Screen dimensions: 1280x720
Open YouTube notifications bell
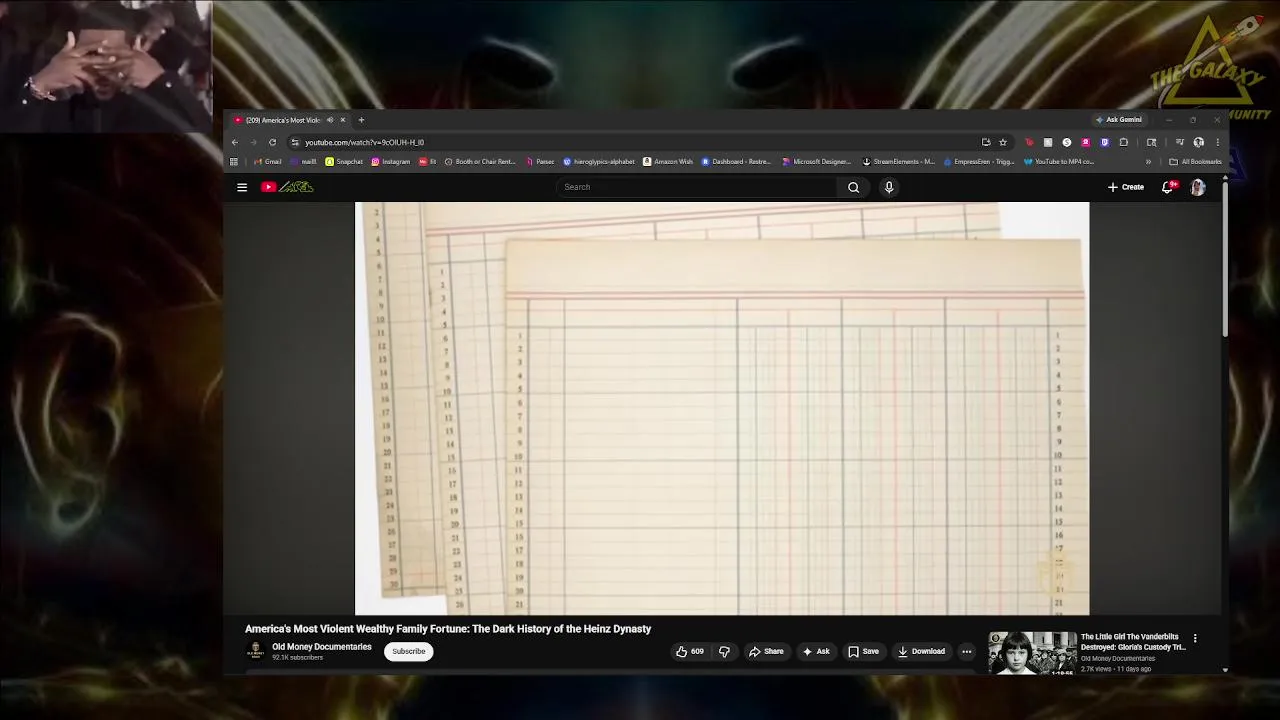(1168, 187)
